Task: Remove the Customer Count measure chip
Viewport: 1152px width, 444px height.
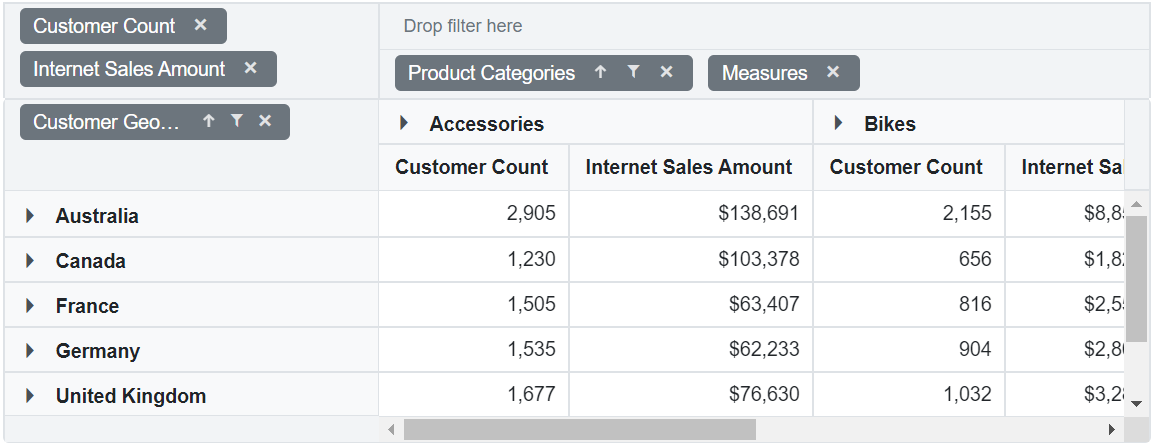Action: point(201,25)
